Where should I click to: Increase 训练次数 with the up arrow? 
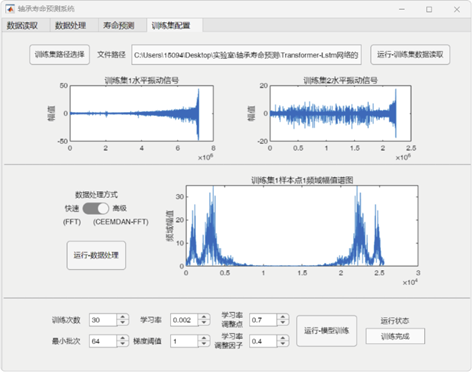tap(123, 317)
